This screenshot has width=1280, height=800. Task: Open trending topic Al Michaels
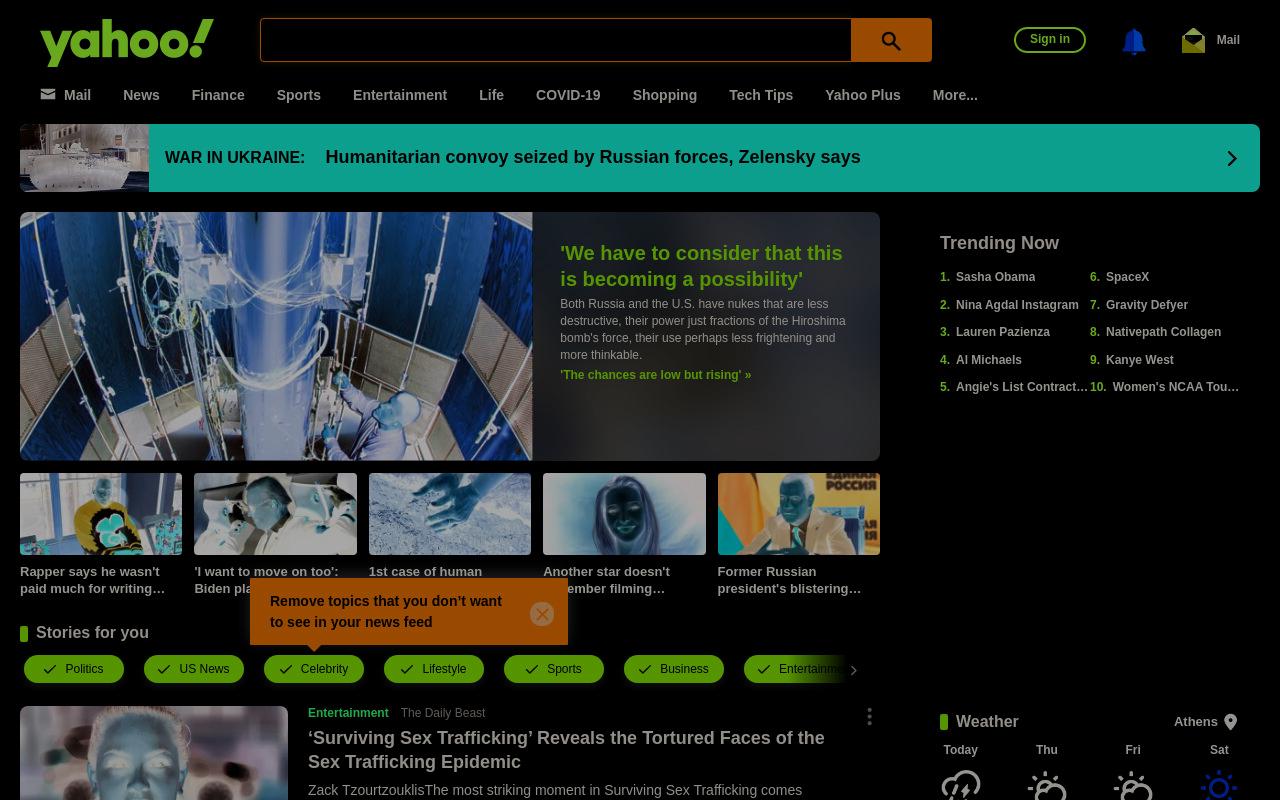pyautogui.click(x=989, y=360)
